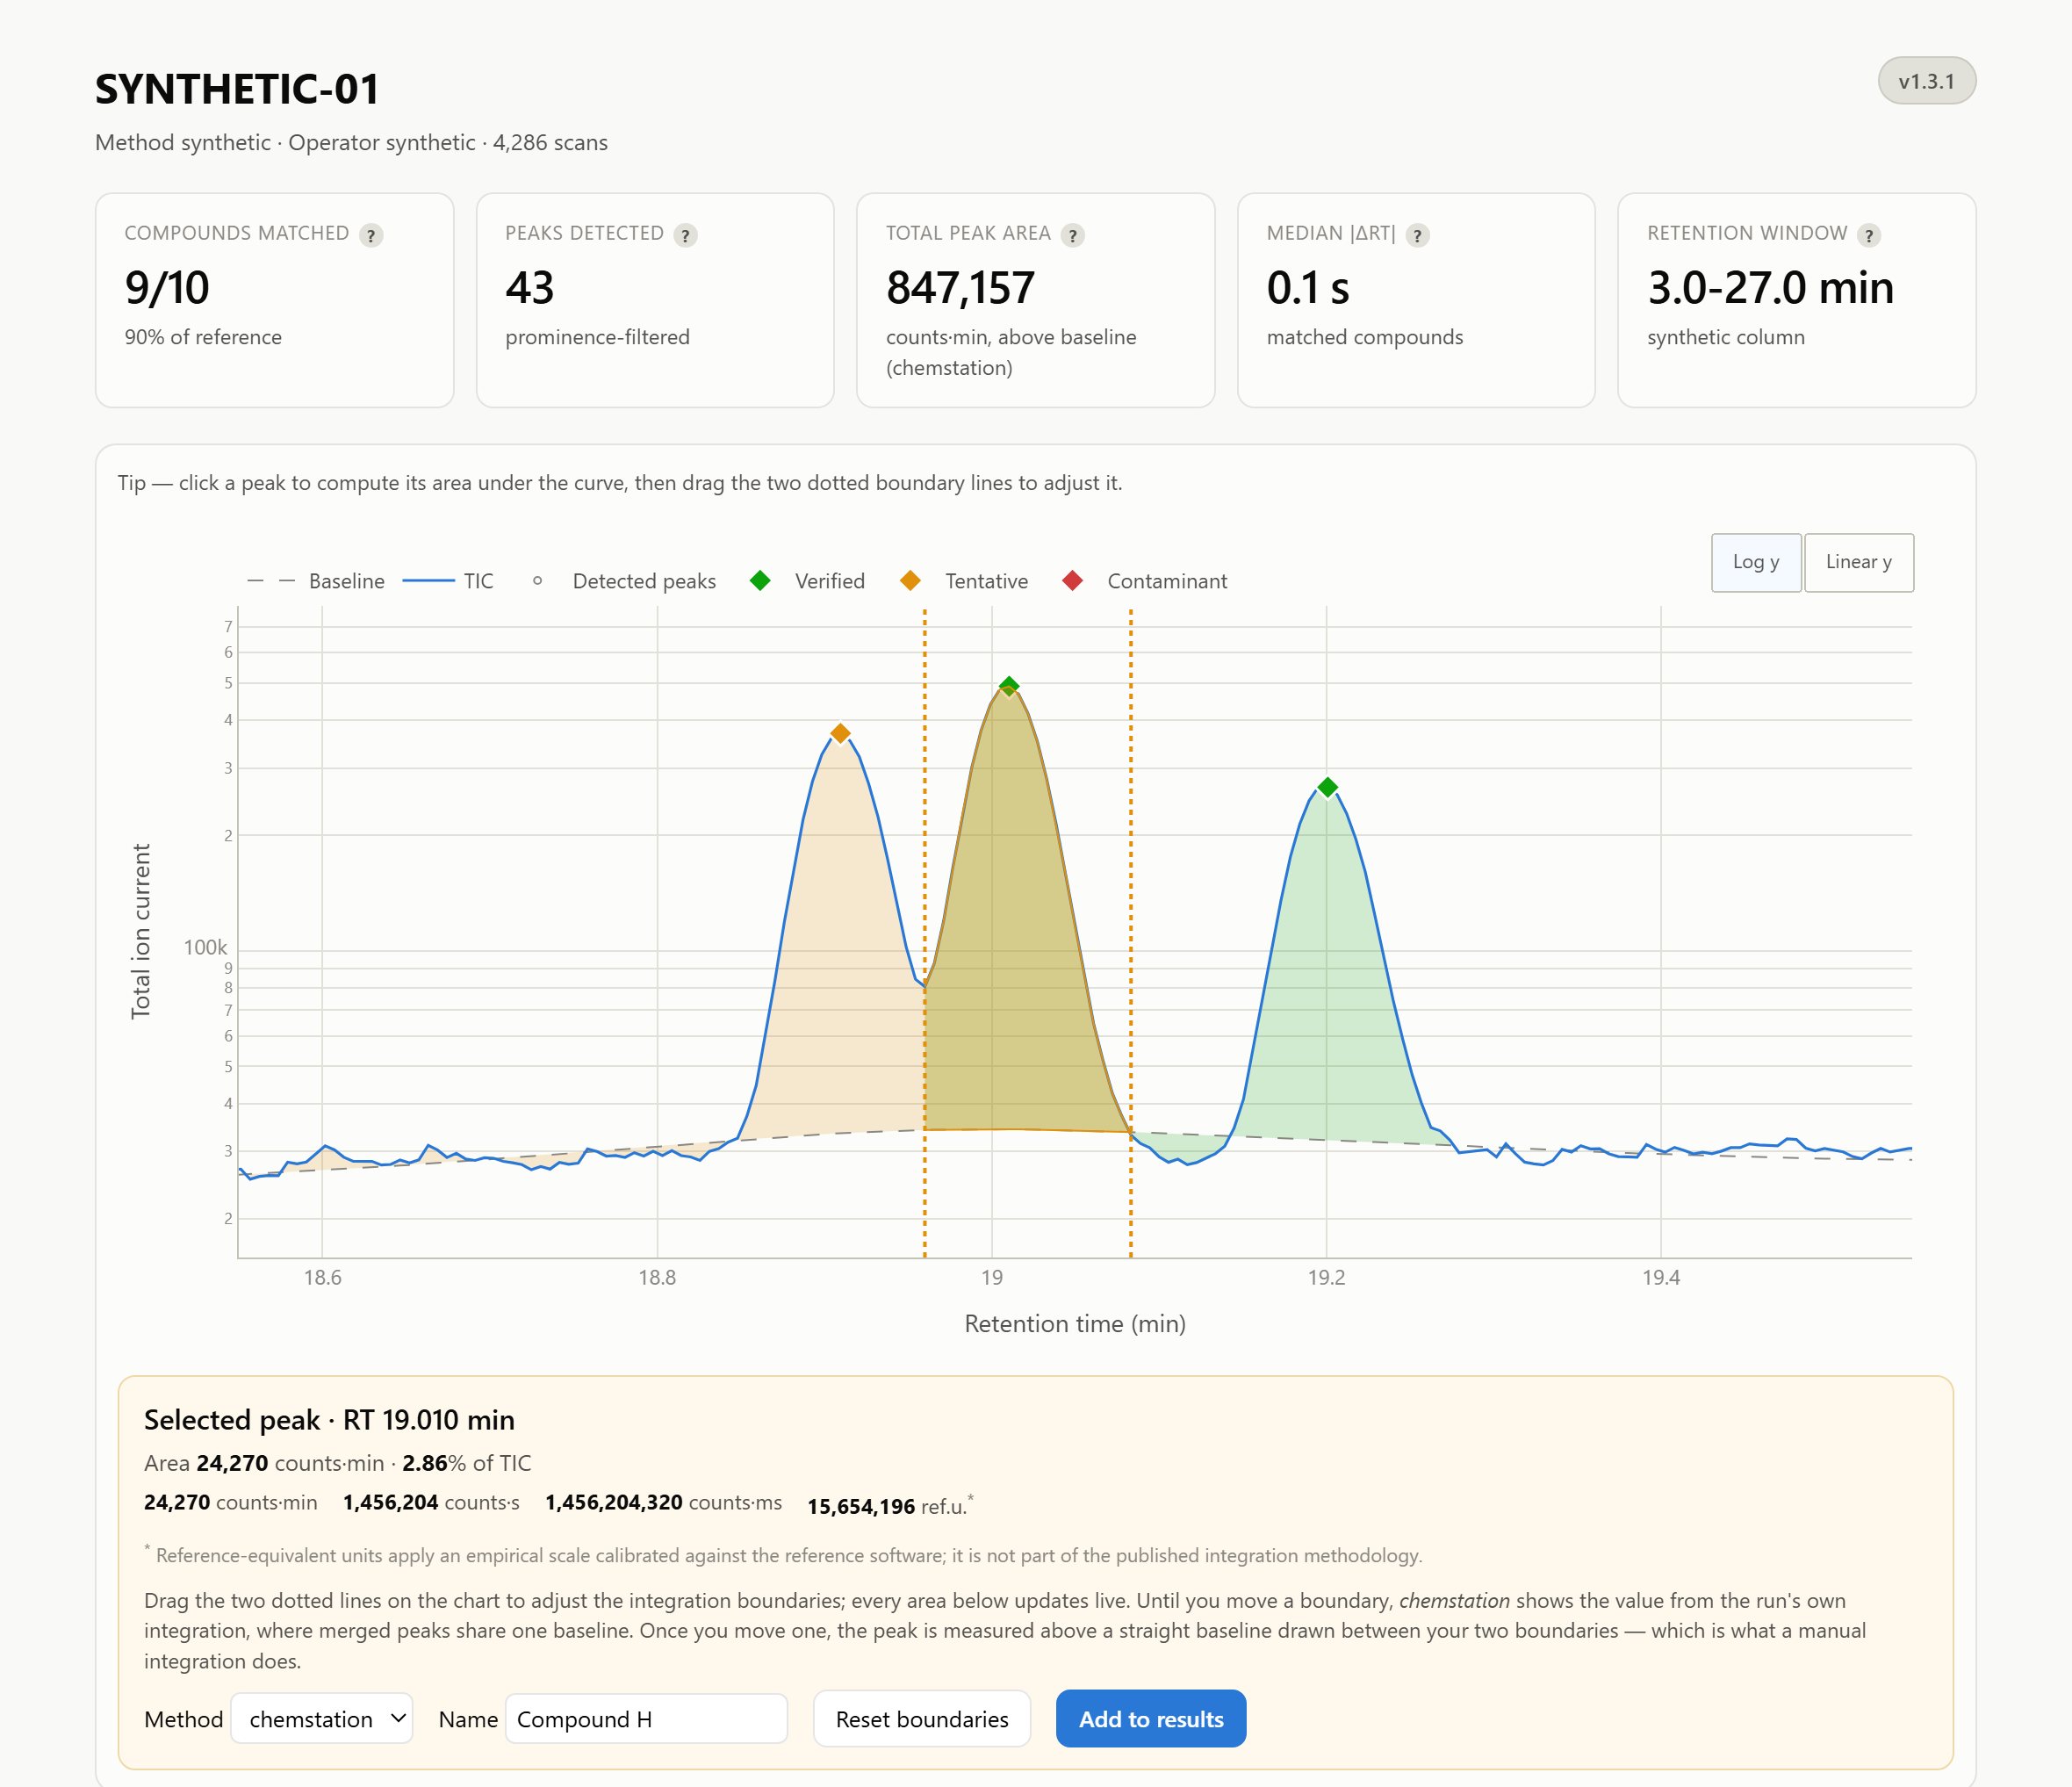Click the Selected peak RT 19.010 min heading

(329, 1420)
